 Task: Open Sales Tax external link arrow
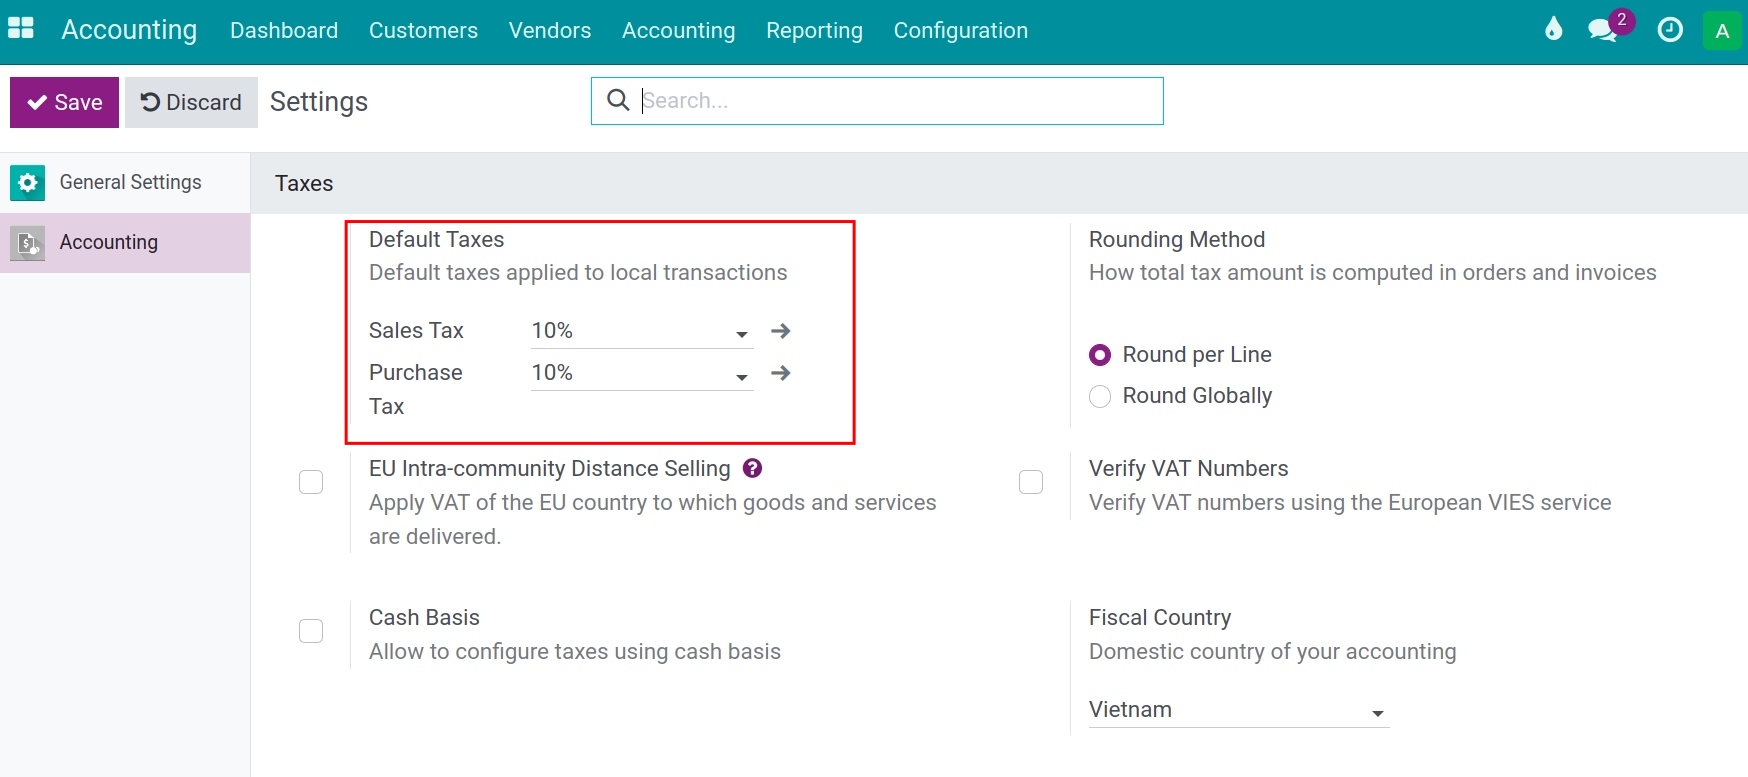click(781, 331)
